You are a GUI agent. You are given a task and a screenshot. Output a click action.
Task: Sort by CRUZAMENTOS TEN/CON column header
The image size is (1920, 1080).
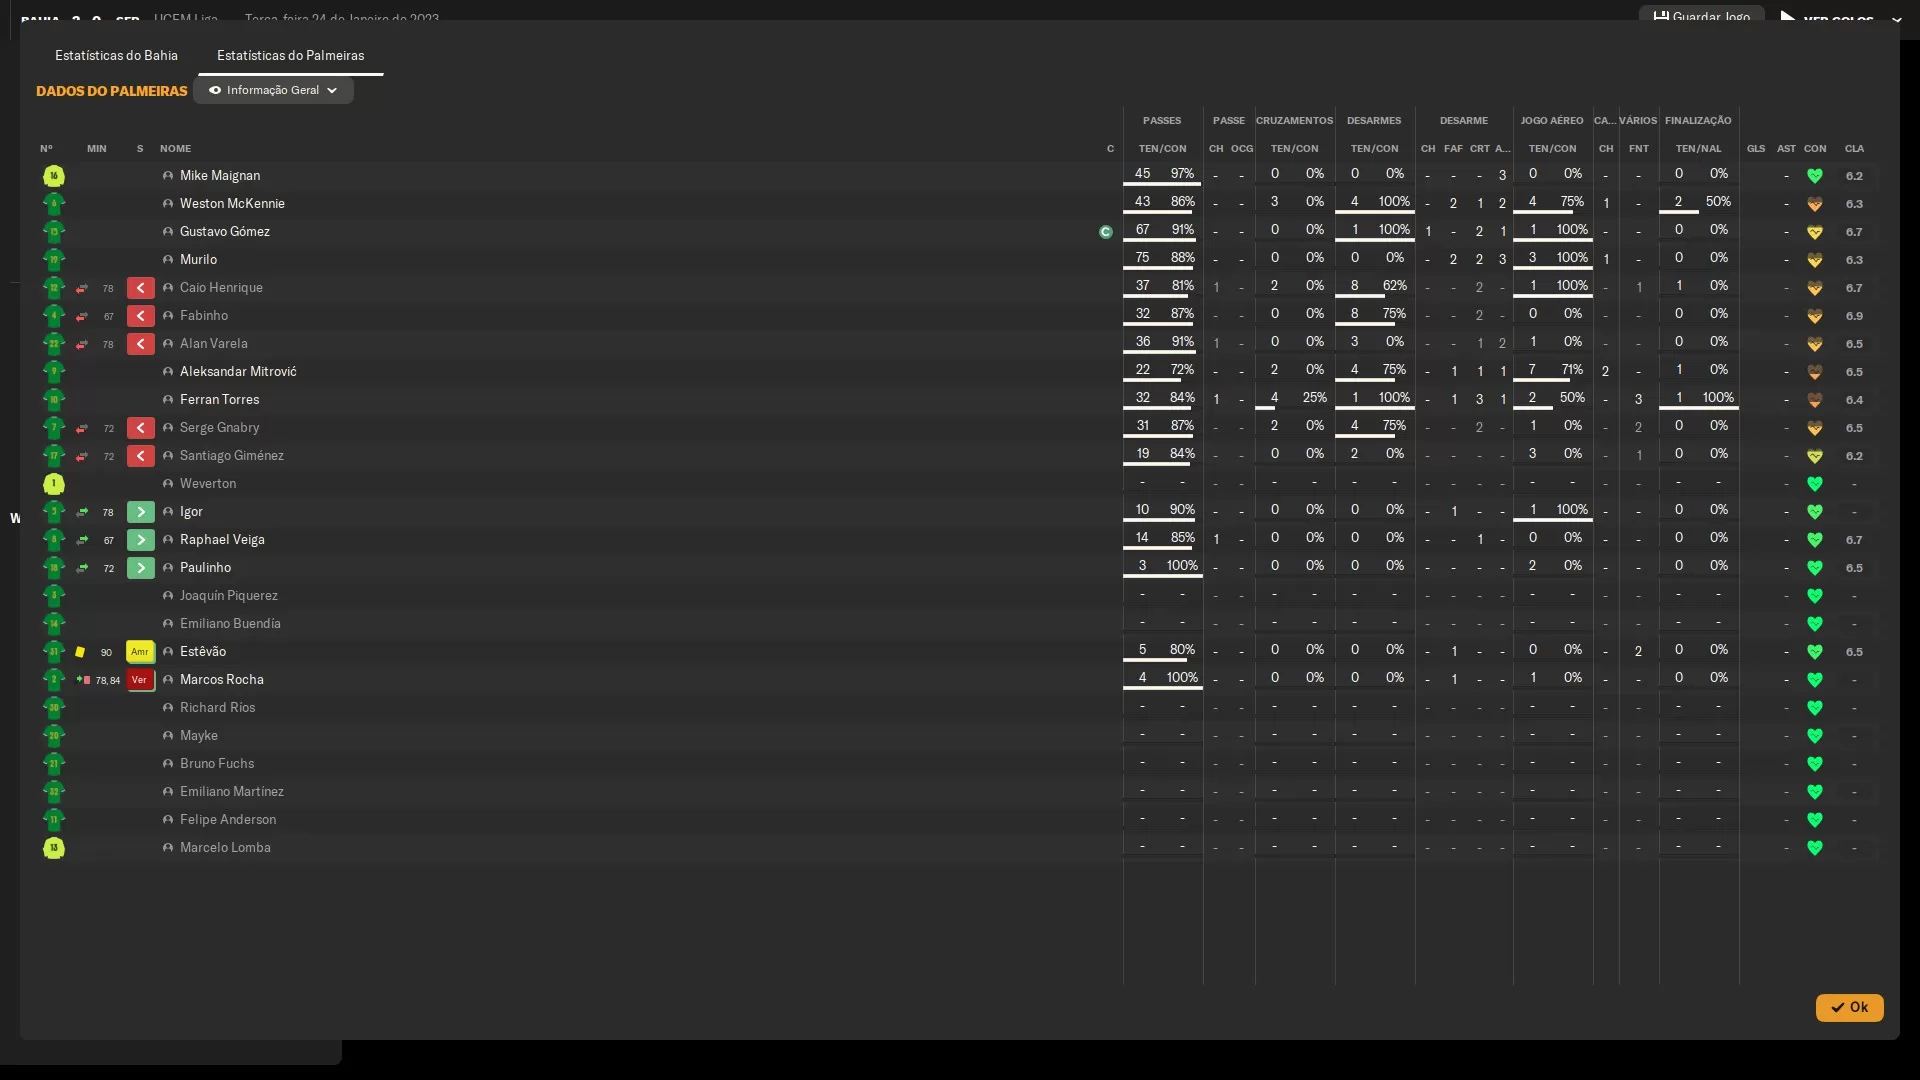[x=1294, y=149]
